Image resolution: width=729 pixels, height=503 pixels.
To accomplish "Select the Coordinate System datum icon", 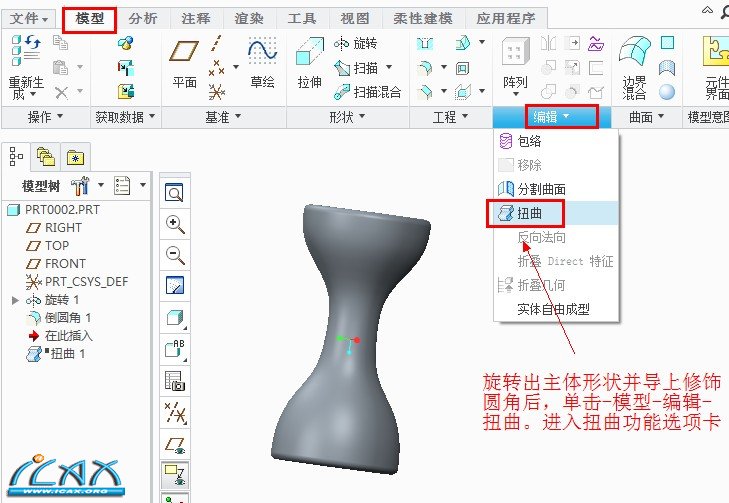I will [216, 92].
